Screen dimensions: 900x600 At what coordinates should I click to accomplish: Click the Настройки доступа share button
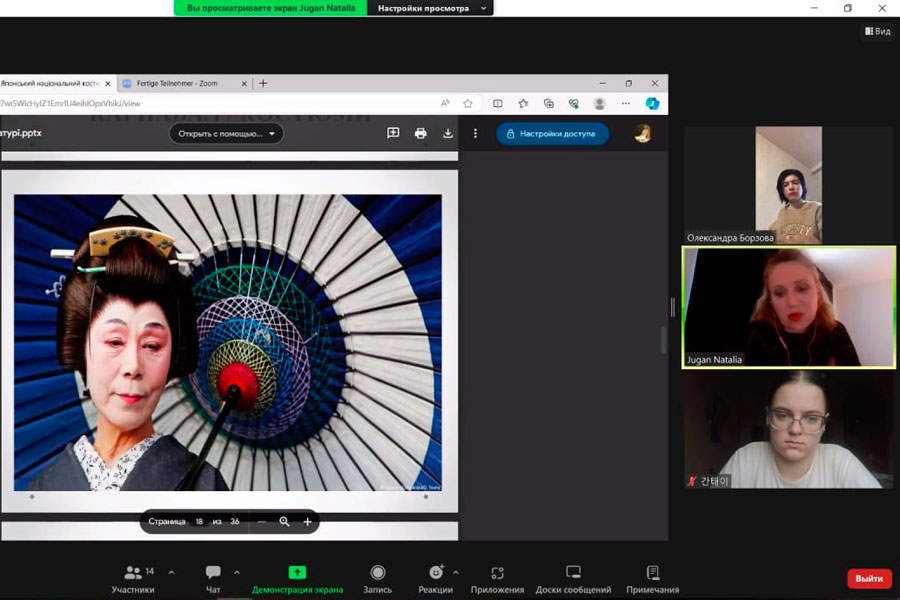click(552, 133)
